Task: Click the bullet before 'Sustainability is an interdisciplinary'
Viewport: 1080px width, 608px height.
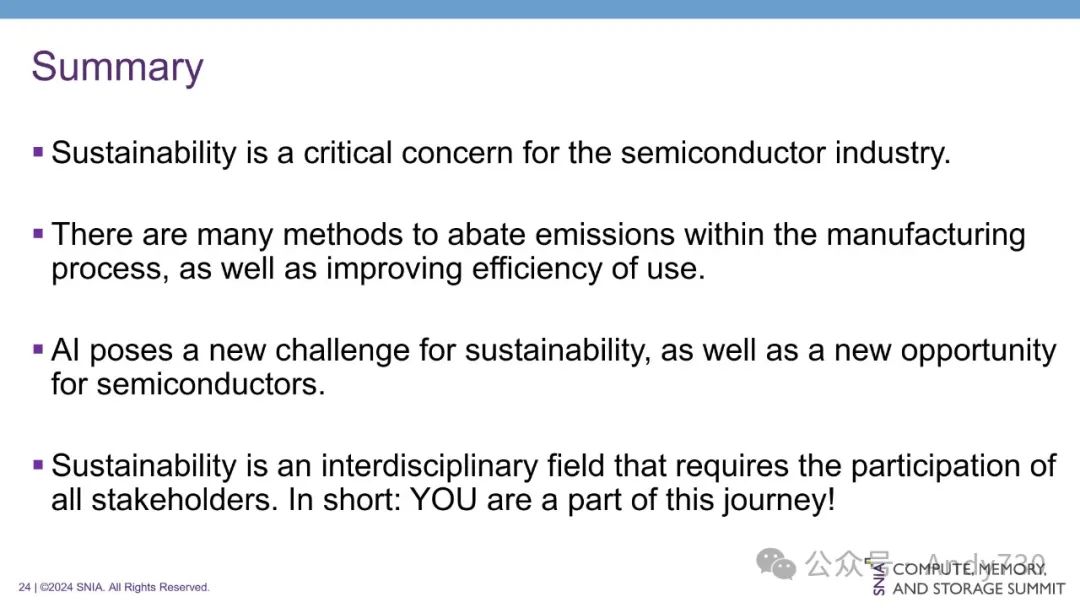Action: coord(38,465)
